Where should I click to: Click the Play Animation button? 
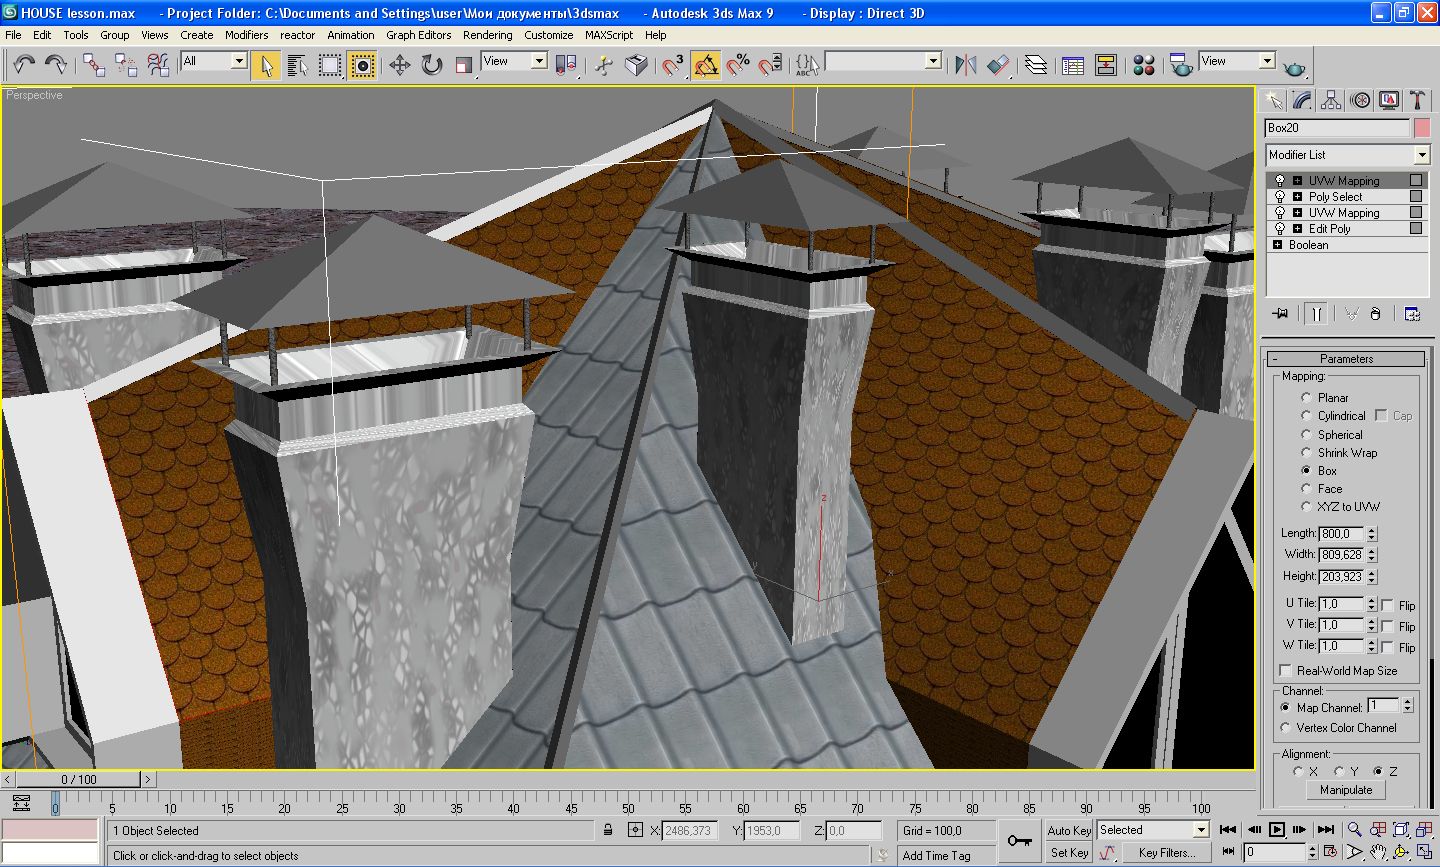pyautogui.click(x=1277, y=830)
